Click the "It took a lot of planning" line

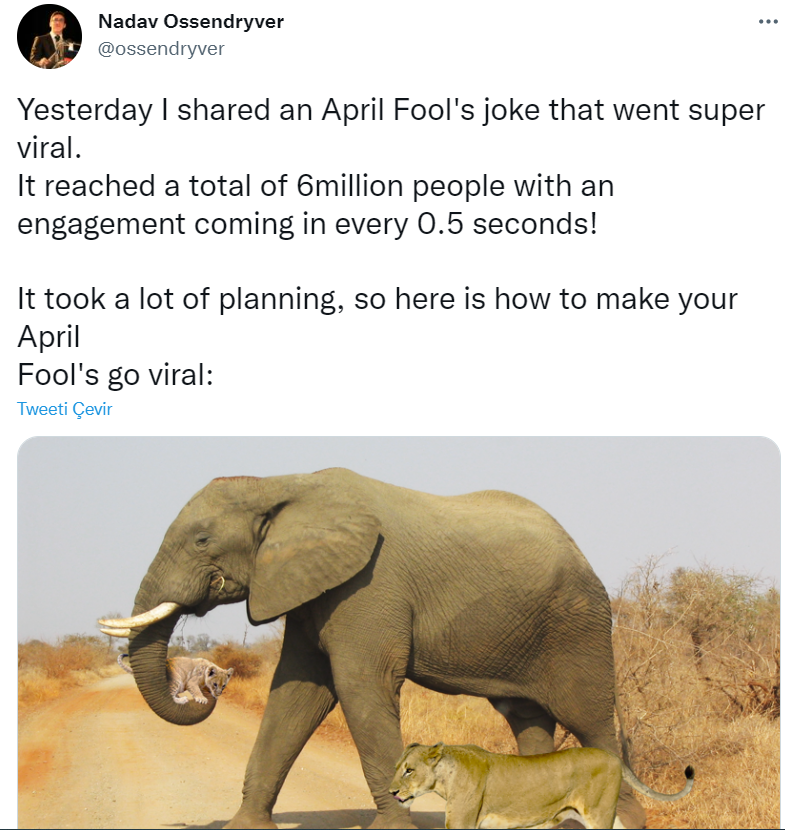pyautogui.click(x=378, y=298)
